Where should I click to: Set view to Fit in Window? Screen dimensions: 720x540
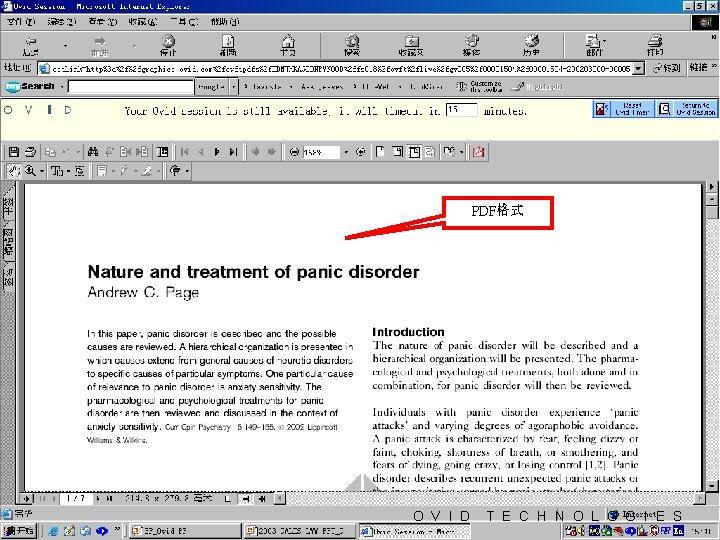pos(397,152)
